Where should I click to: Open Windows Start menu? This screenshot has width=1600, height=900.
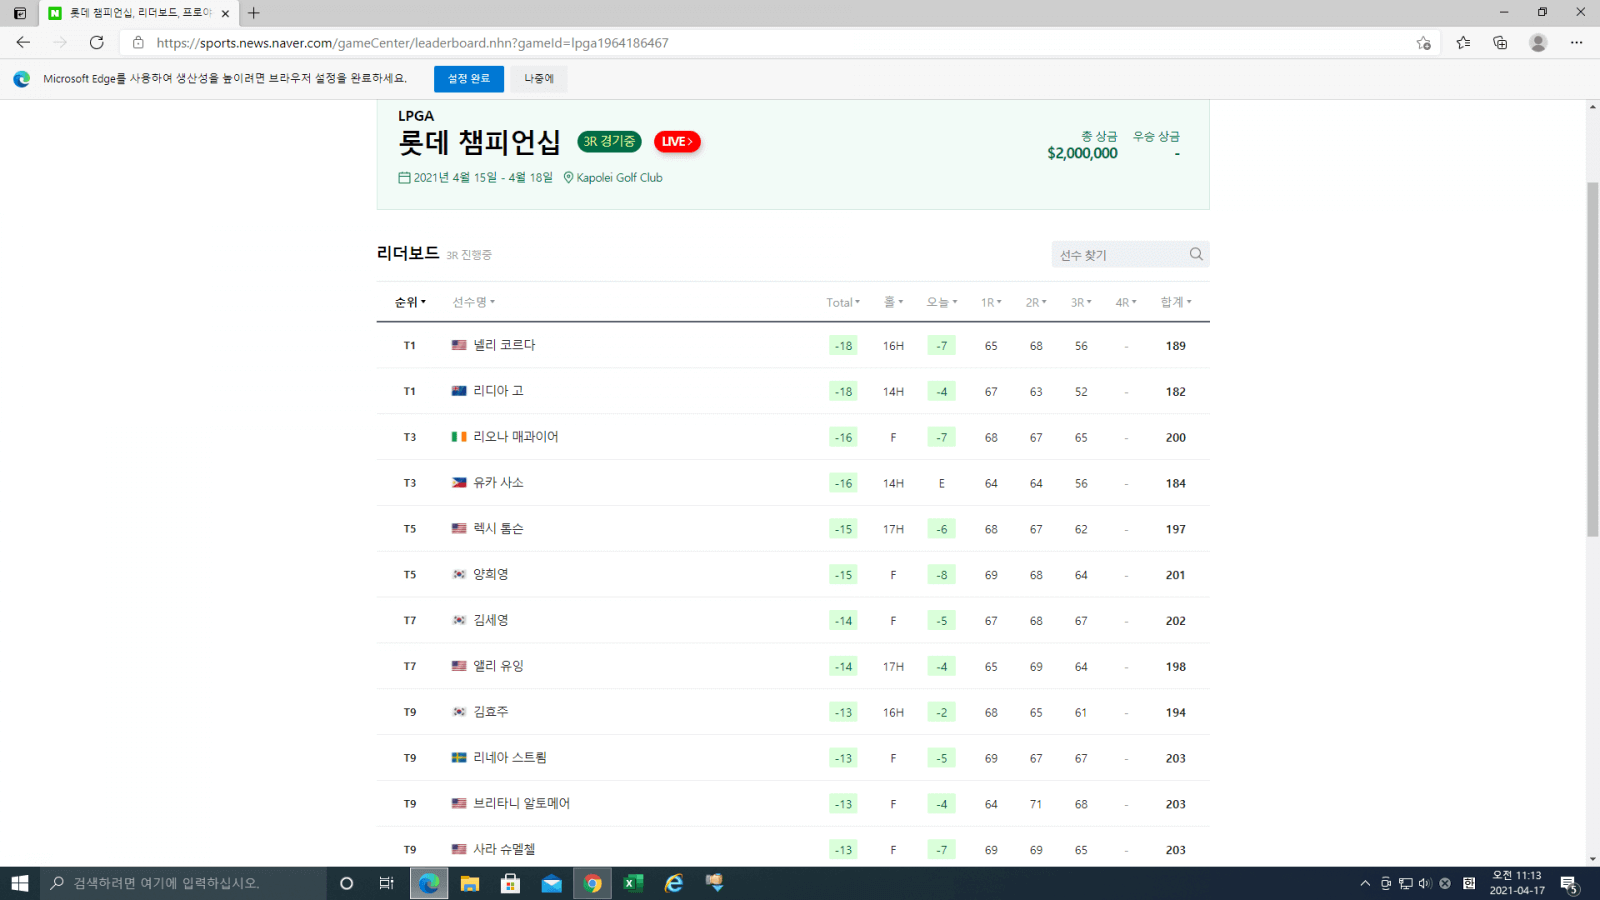click(20, 883)
